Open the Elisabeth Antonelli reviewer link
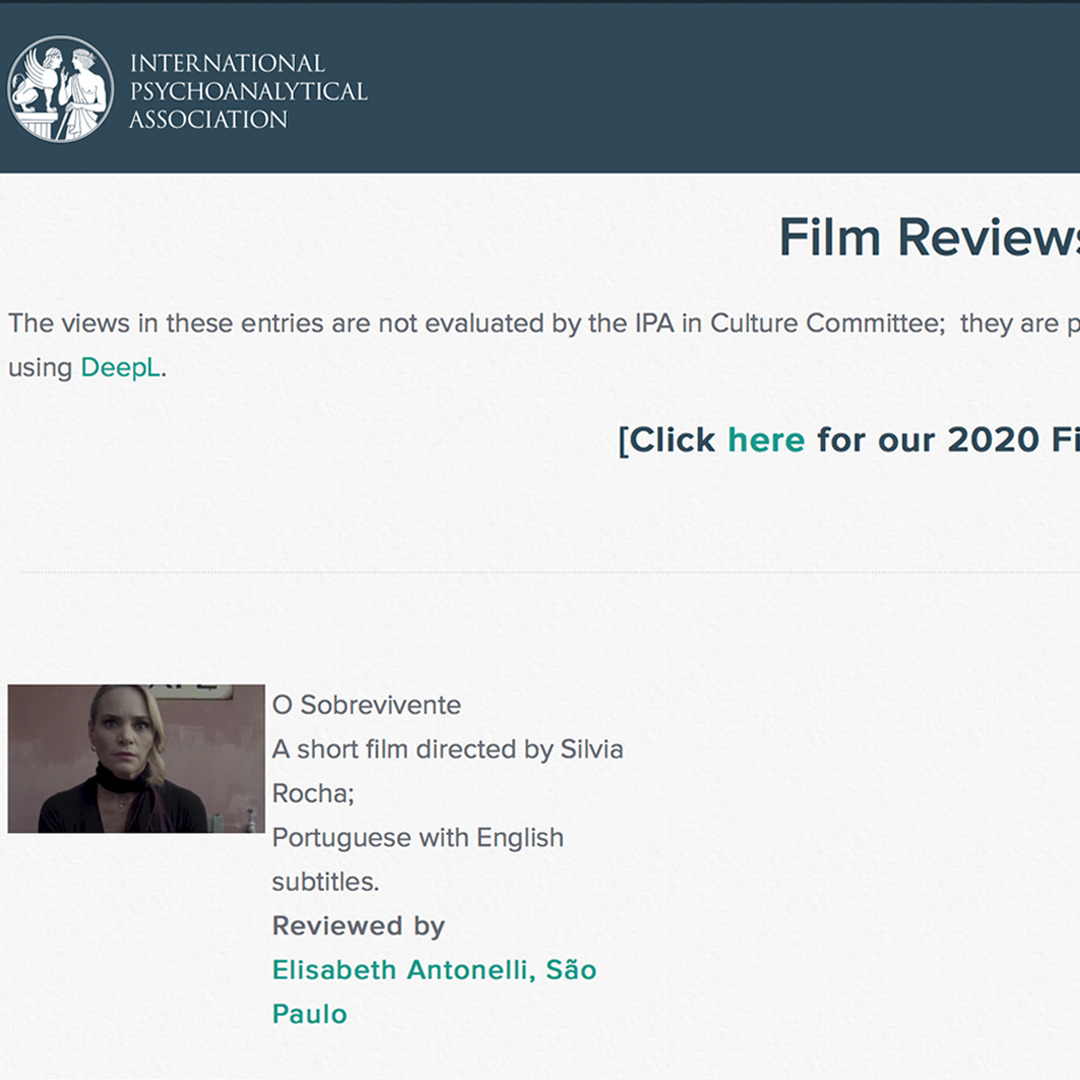1080x1080 pixels. (x=434, y=970)
